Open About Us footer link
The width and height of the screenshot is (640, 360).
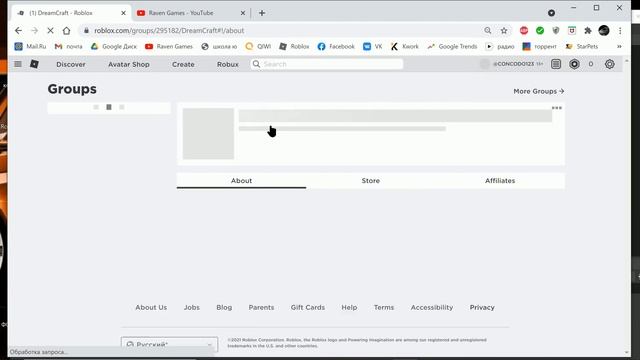151,308
